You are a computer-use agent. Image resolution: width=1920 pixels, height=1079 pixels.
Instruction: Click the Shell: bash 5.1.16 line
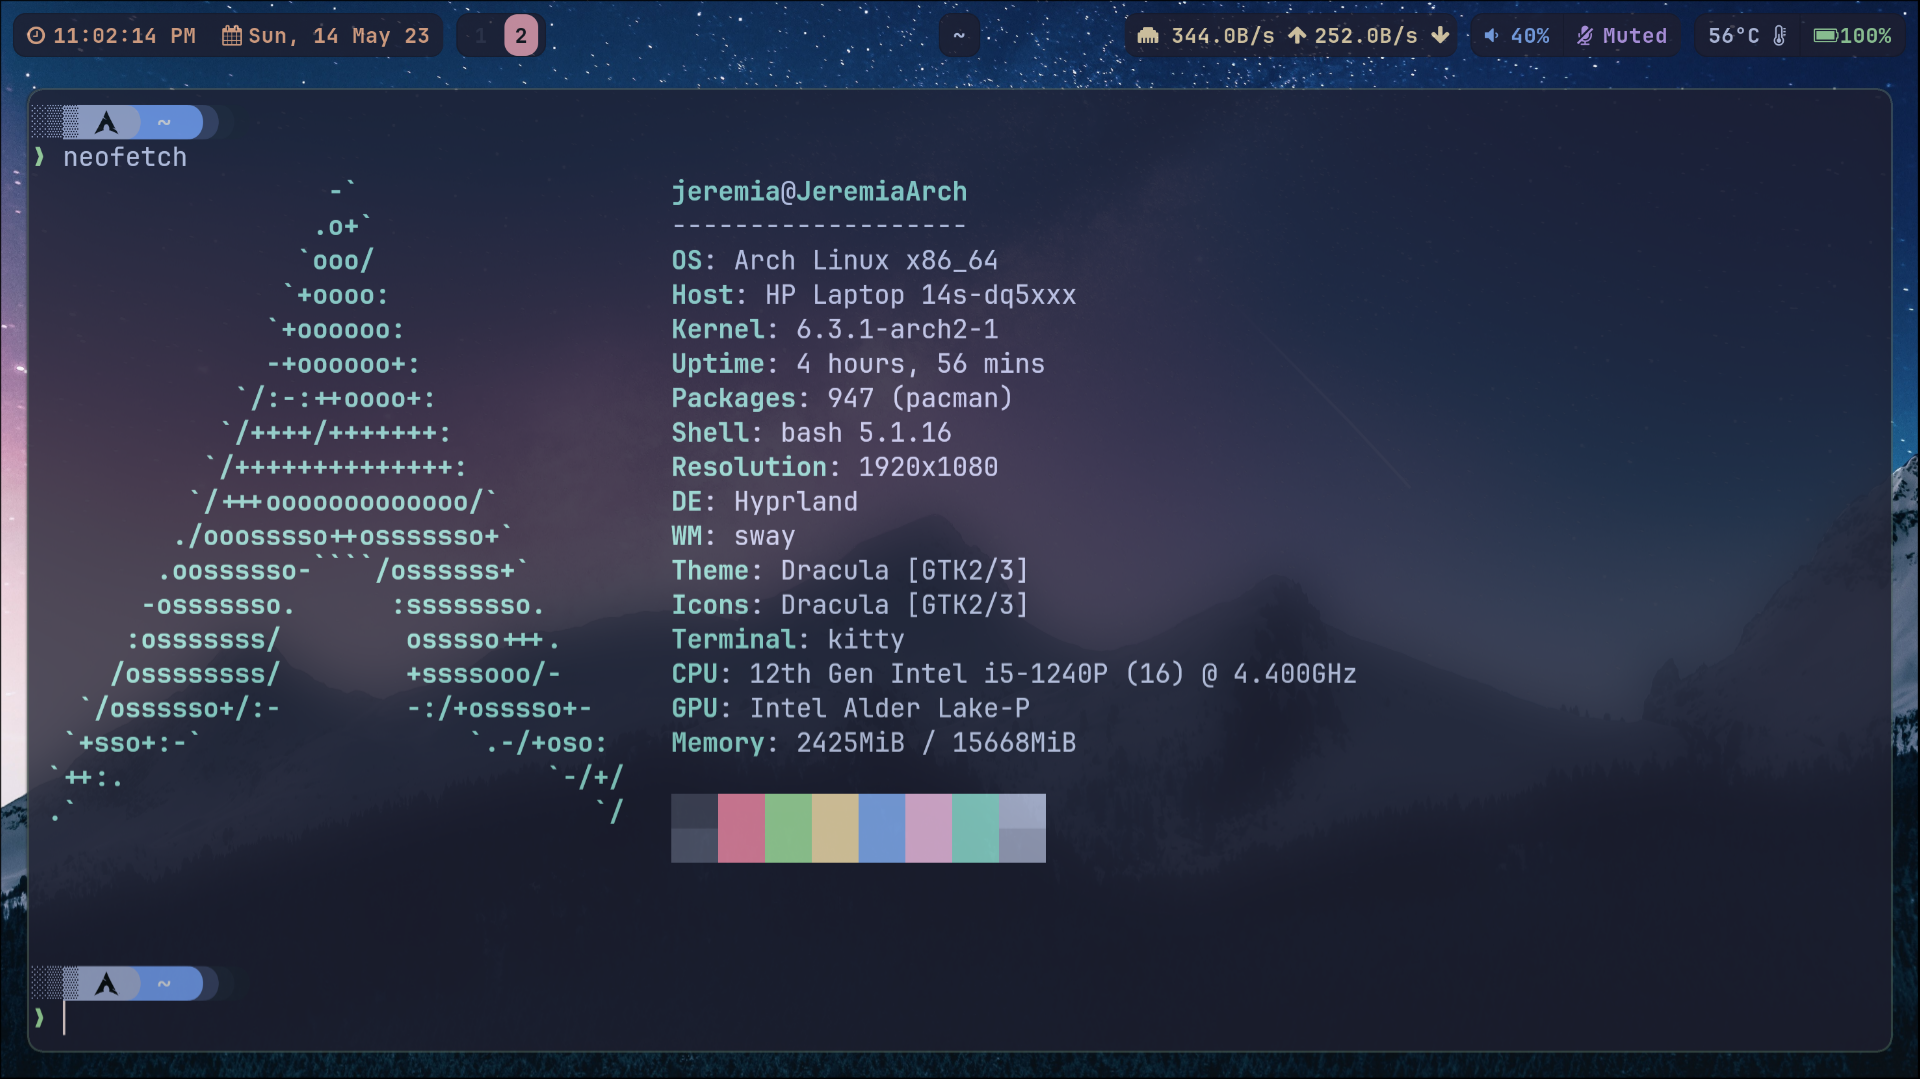click(x=812, y=433)
